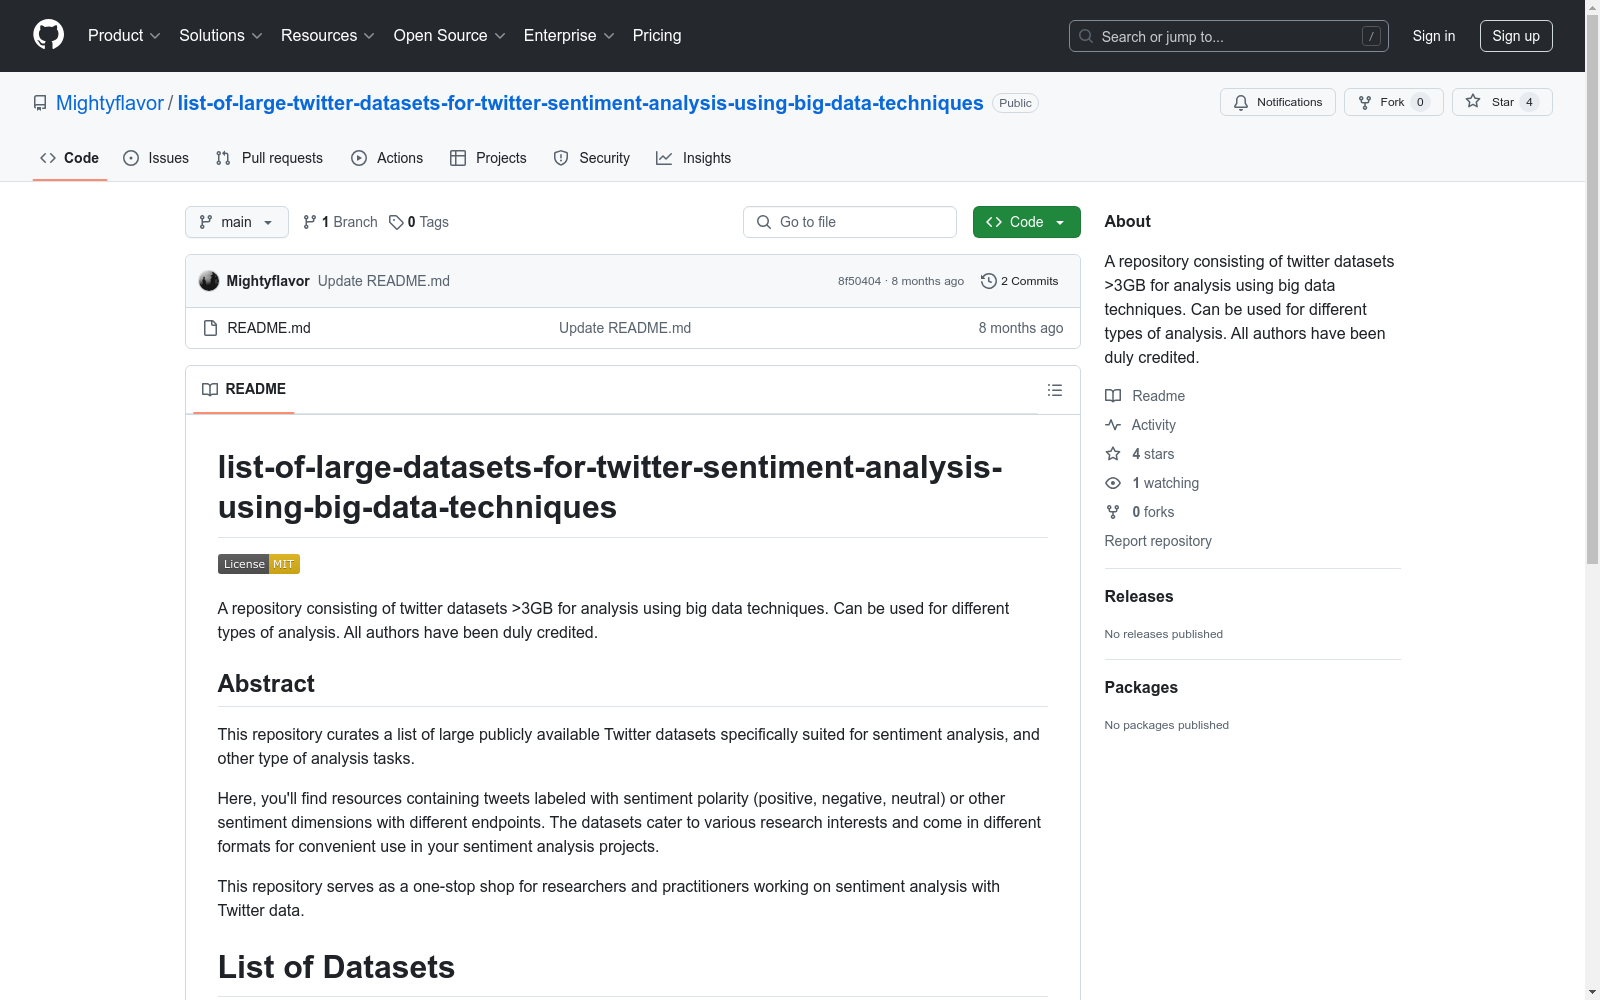Open the Releases heading link

click(1139, 596)
